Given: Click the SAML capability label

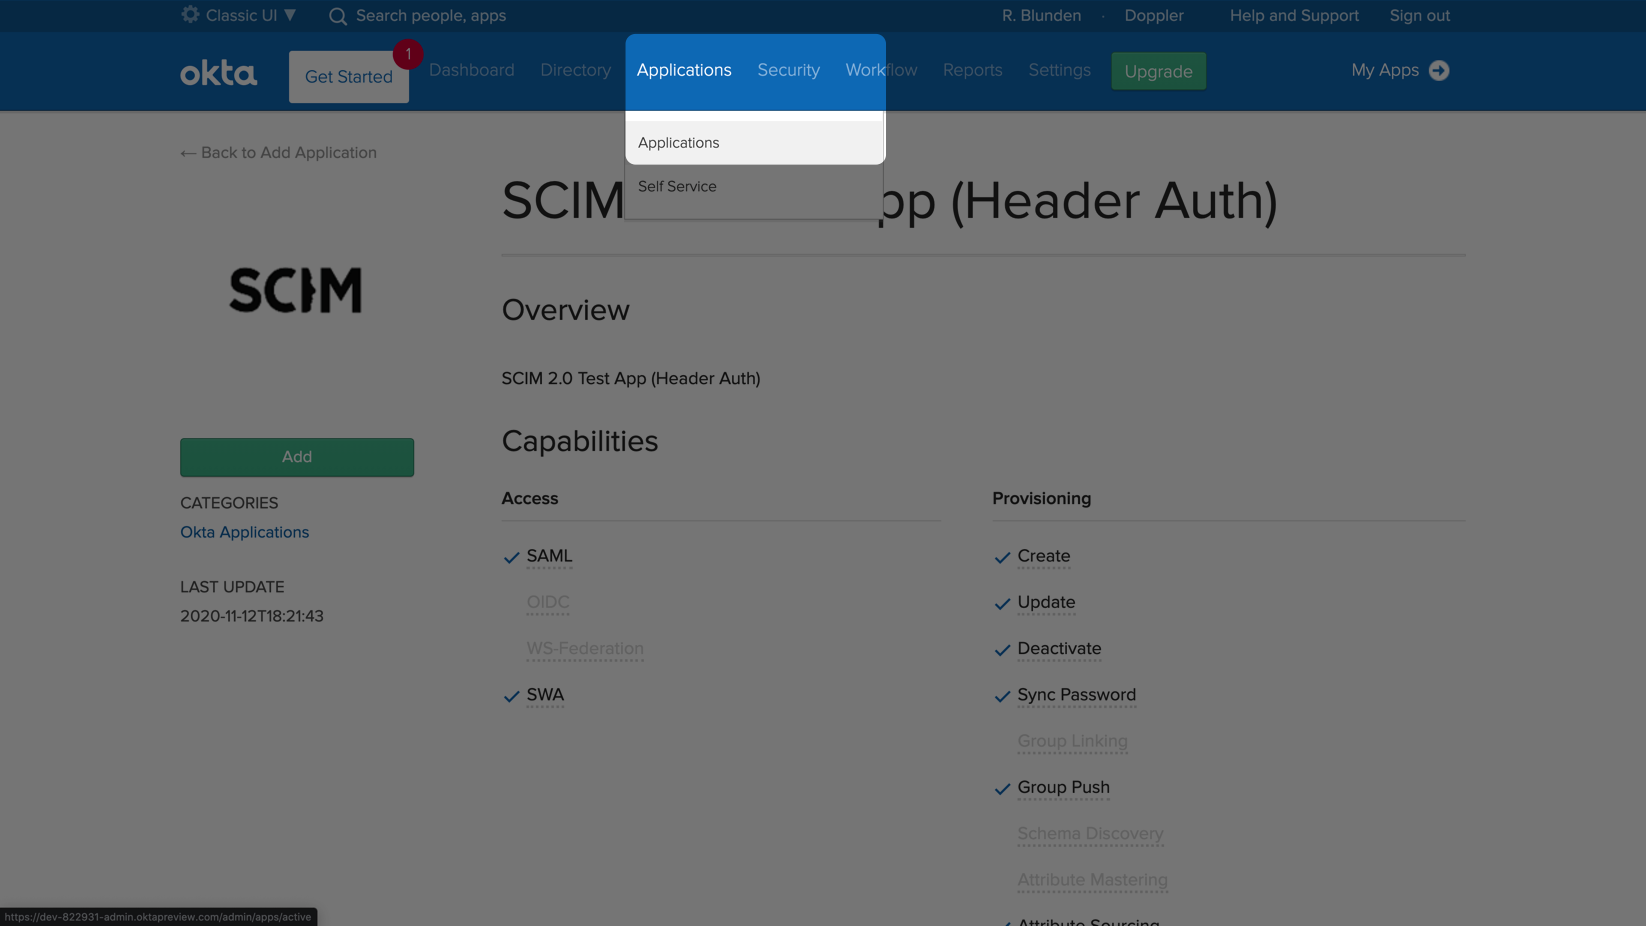Looking at the screenshot, I should tap(549, 556).
